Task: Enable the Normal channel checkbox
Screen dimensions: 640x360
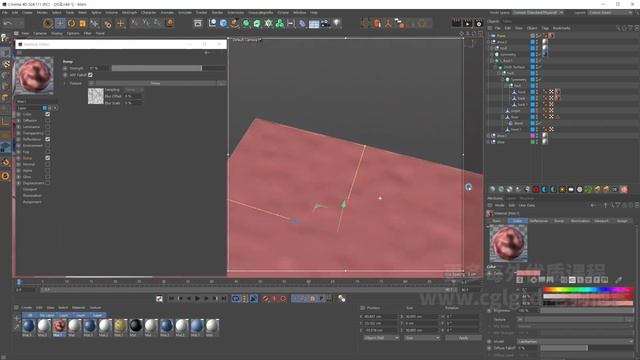Action: [48, 164]
